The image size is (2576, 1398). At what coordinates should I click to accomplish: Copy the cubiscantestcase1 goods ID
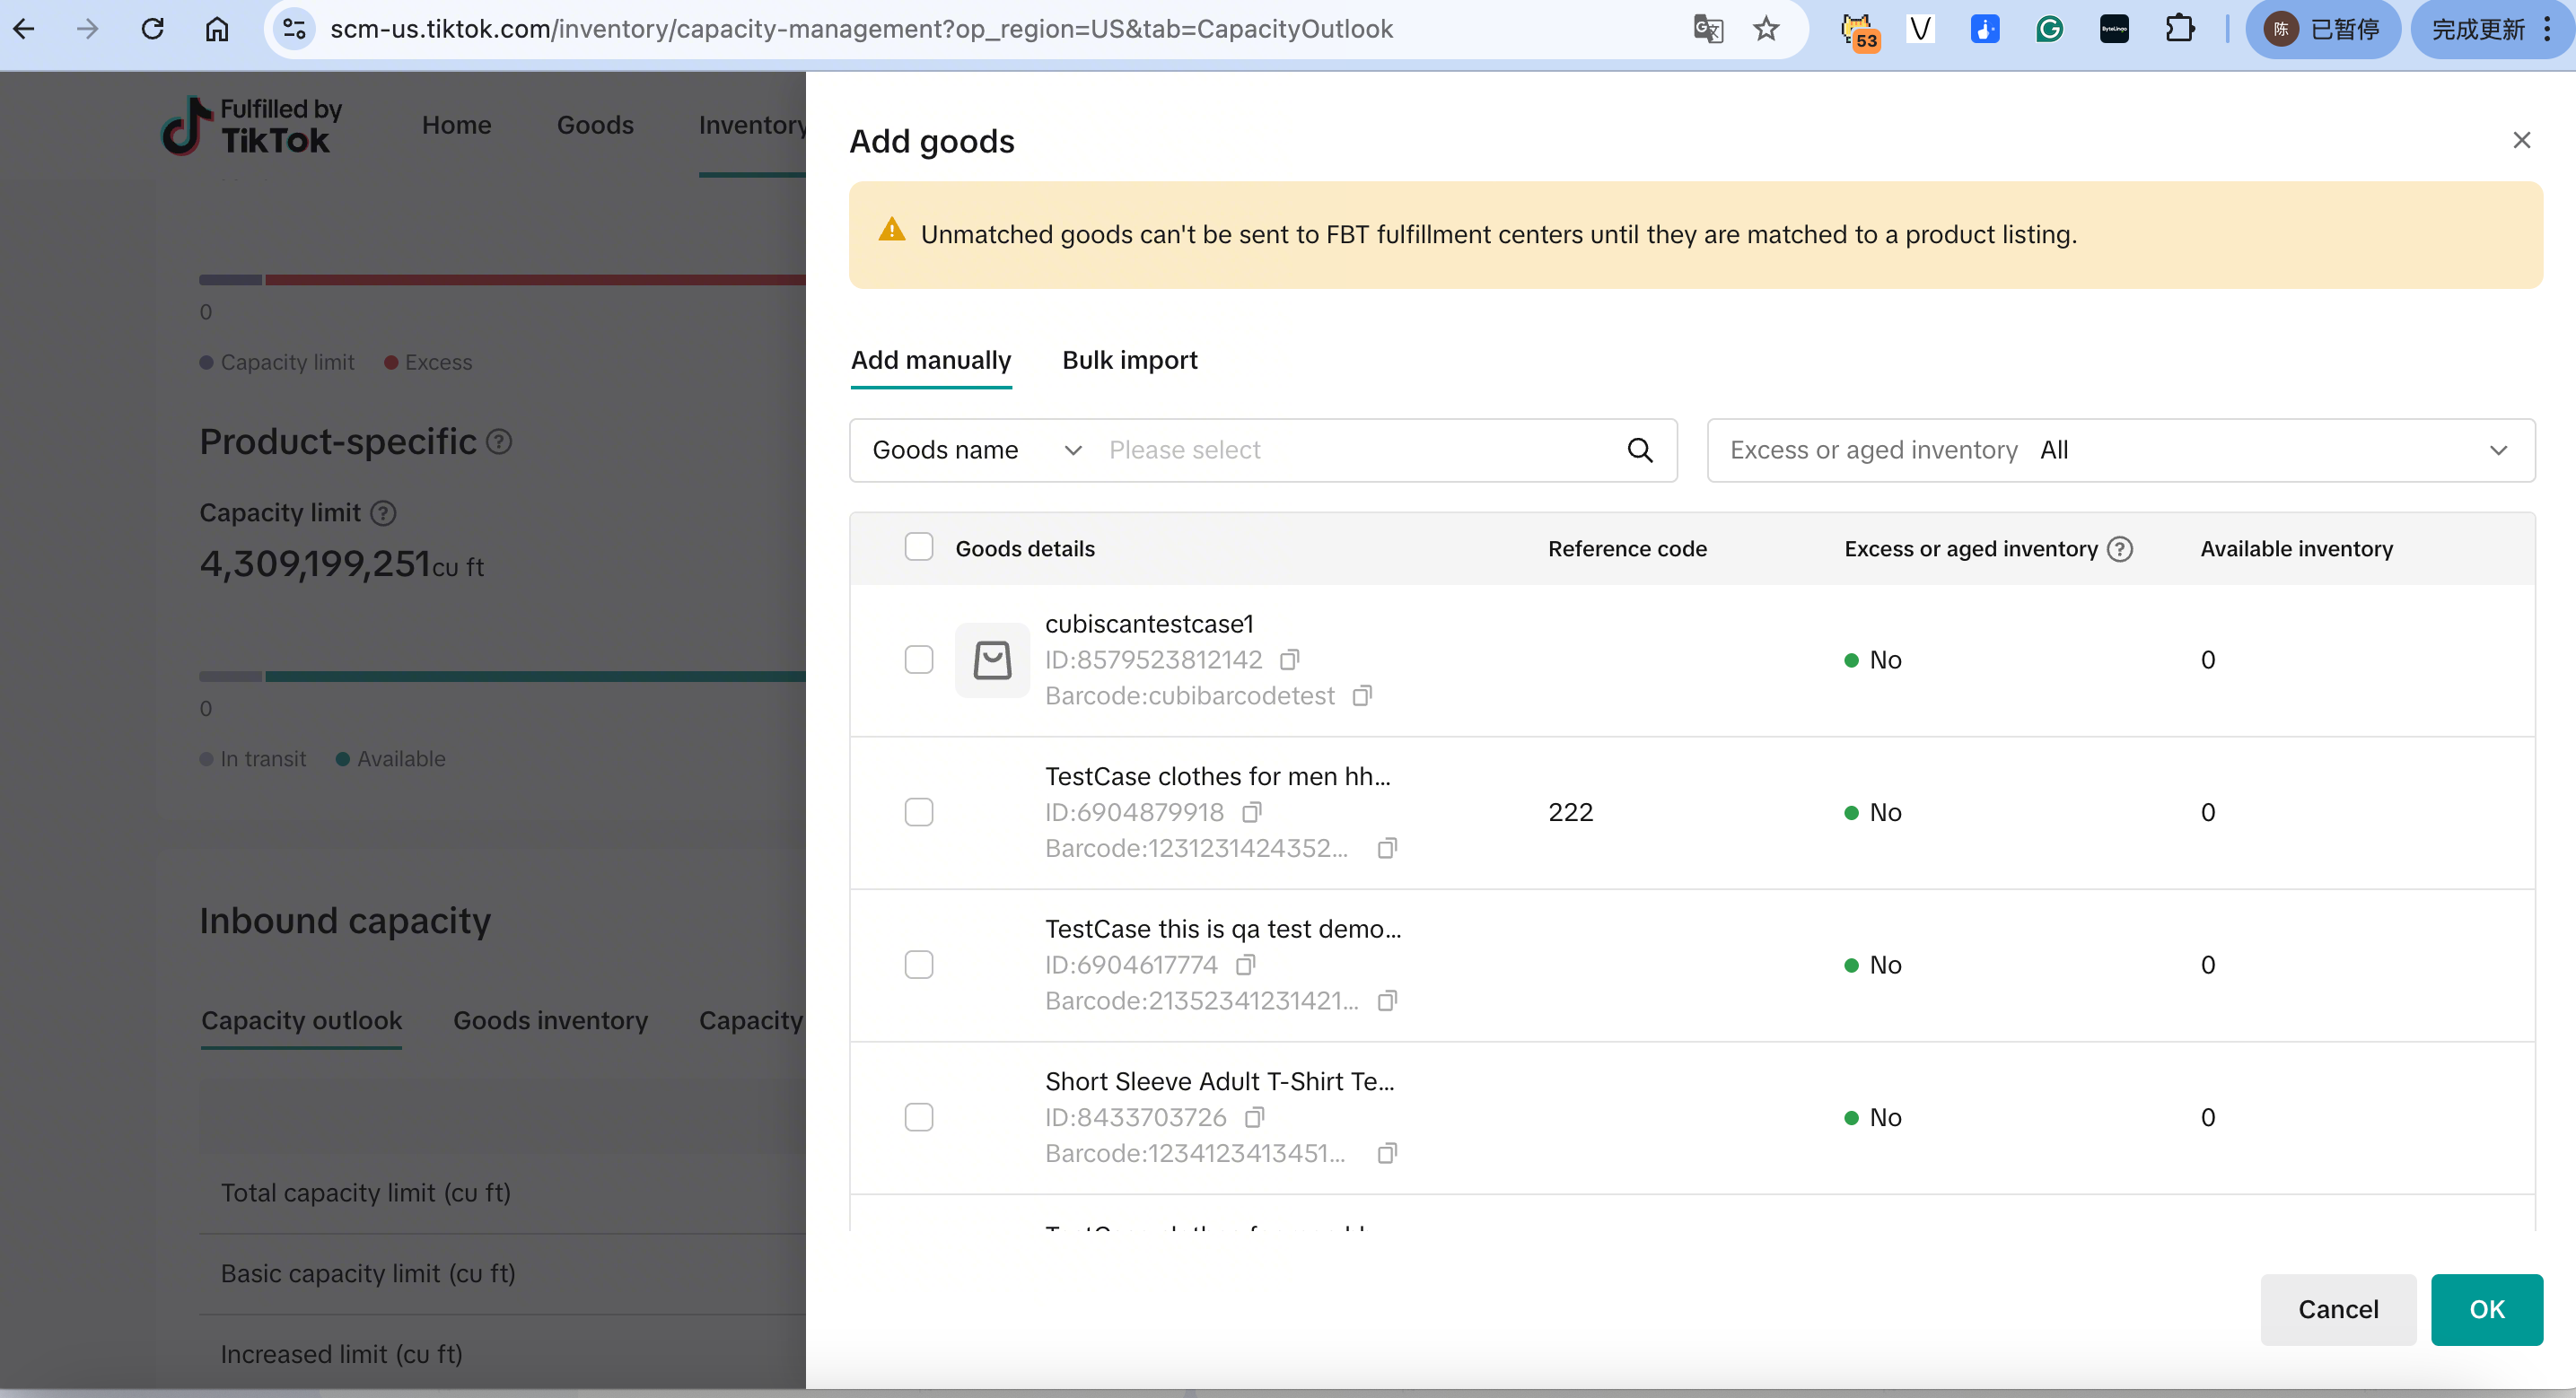coord(1289,660)
